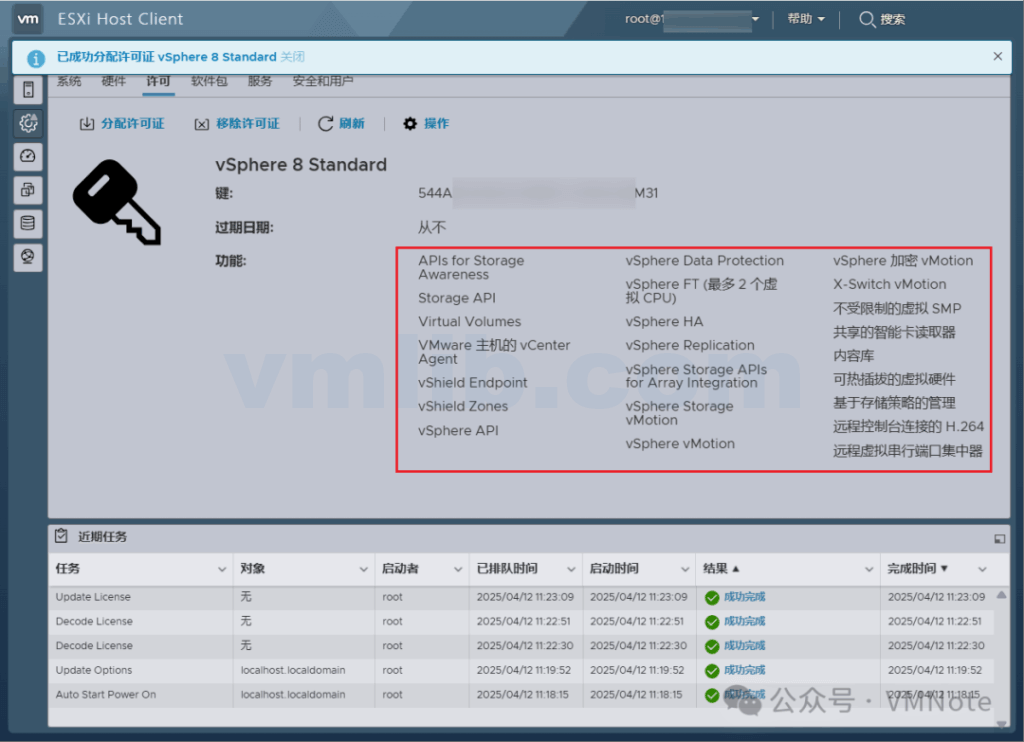Select the Manage gear icon in sidebar
Viewport: 1024px width, 742px height.
pyautogui.click(x=28, y=123)
